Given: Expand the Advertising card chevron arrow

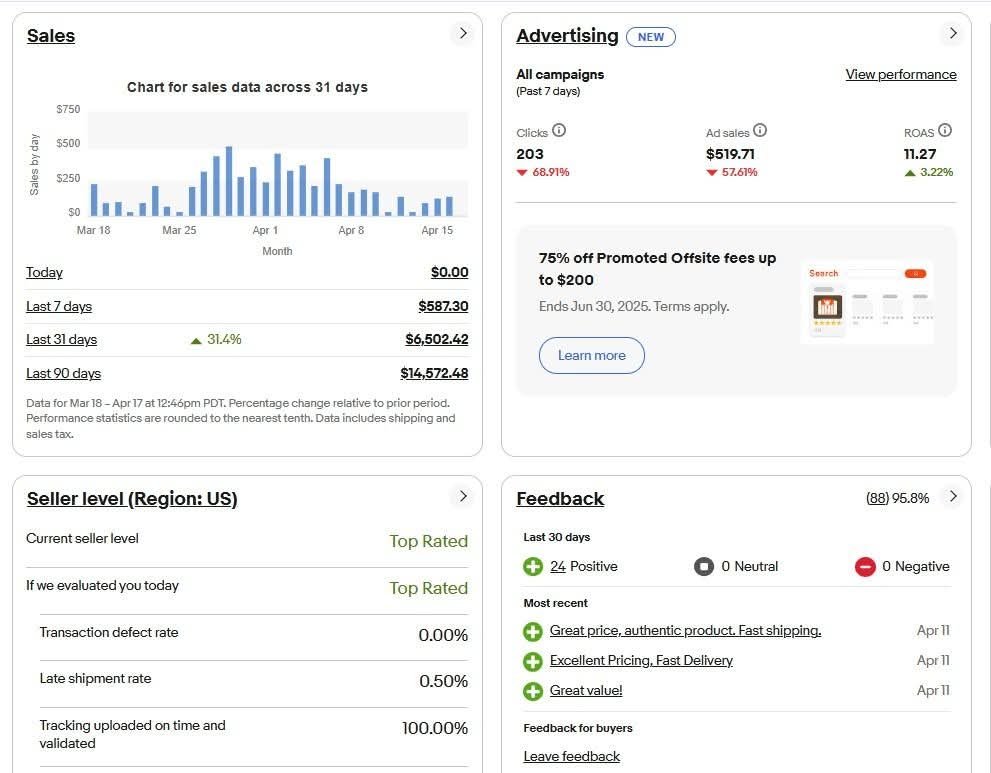Looking at the screenshot, I should pos(953,33).
